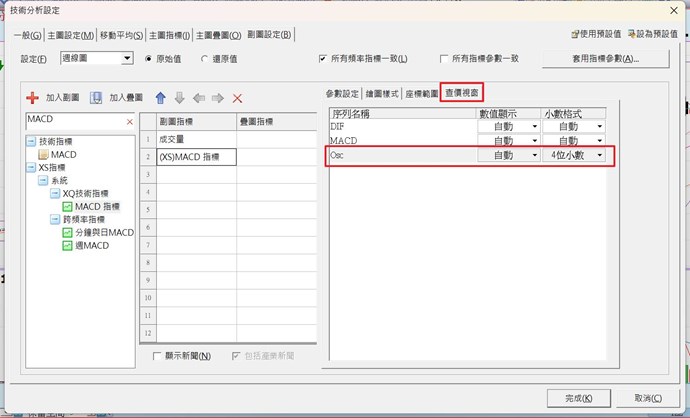Toggle the 所有頻率指標一致 checkbox
Viewport: 690px width, 418px height.
323,59
